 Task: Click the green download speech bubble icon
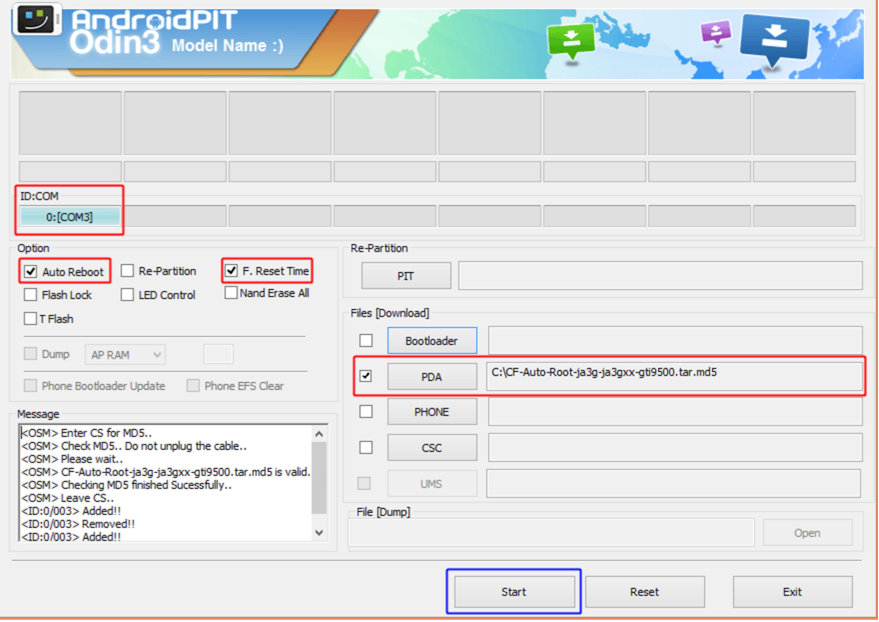click(571, 41)
